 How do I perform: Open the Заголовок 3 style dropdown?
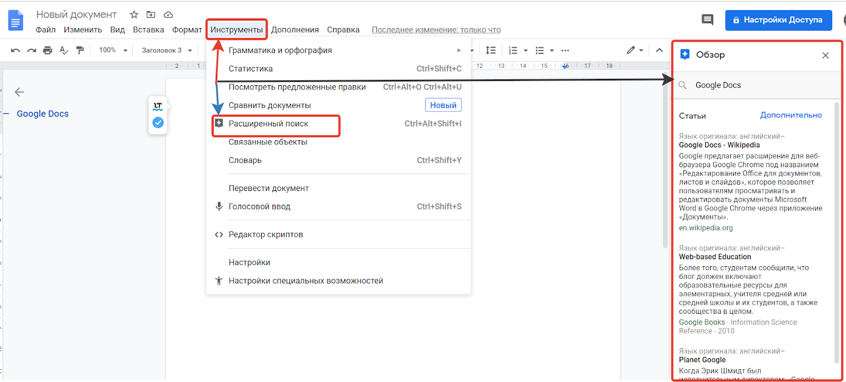(x=167, y=50)
